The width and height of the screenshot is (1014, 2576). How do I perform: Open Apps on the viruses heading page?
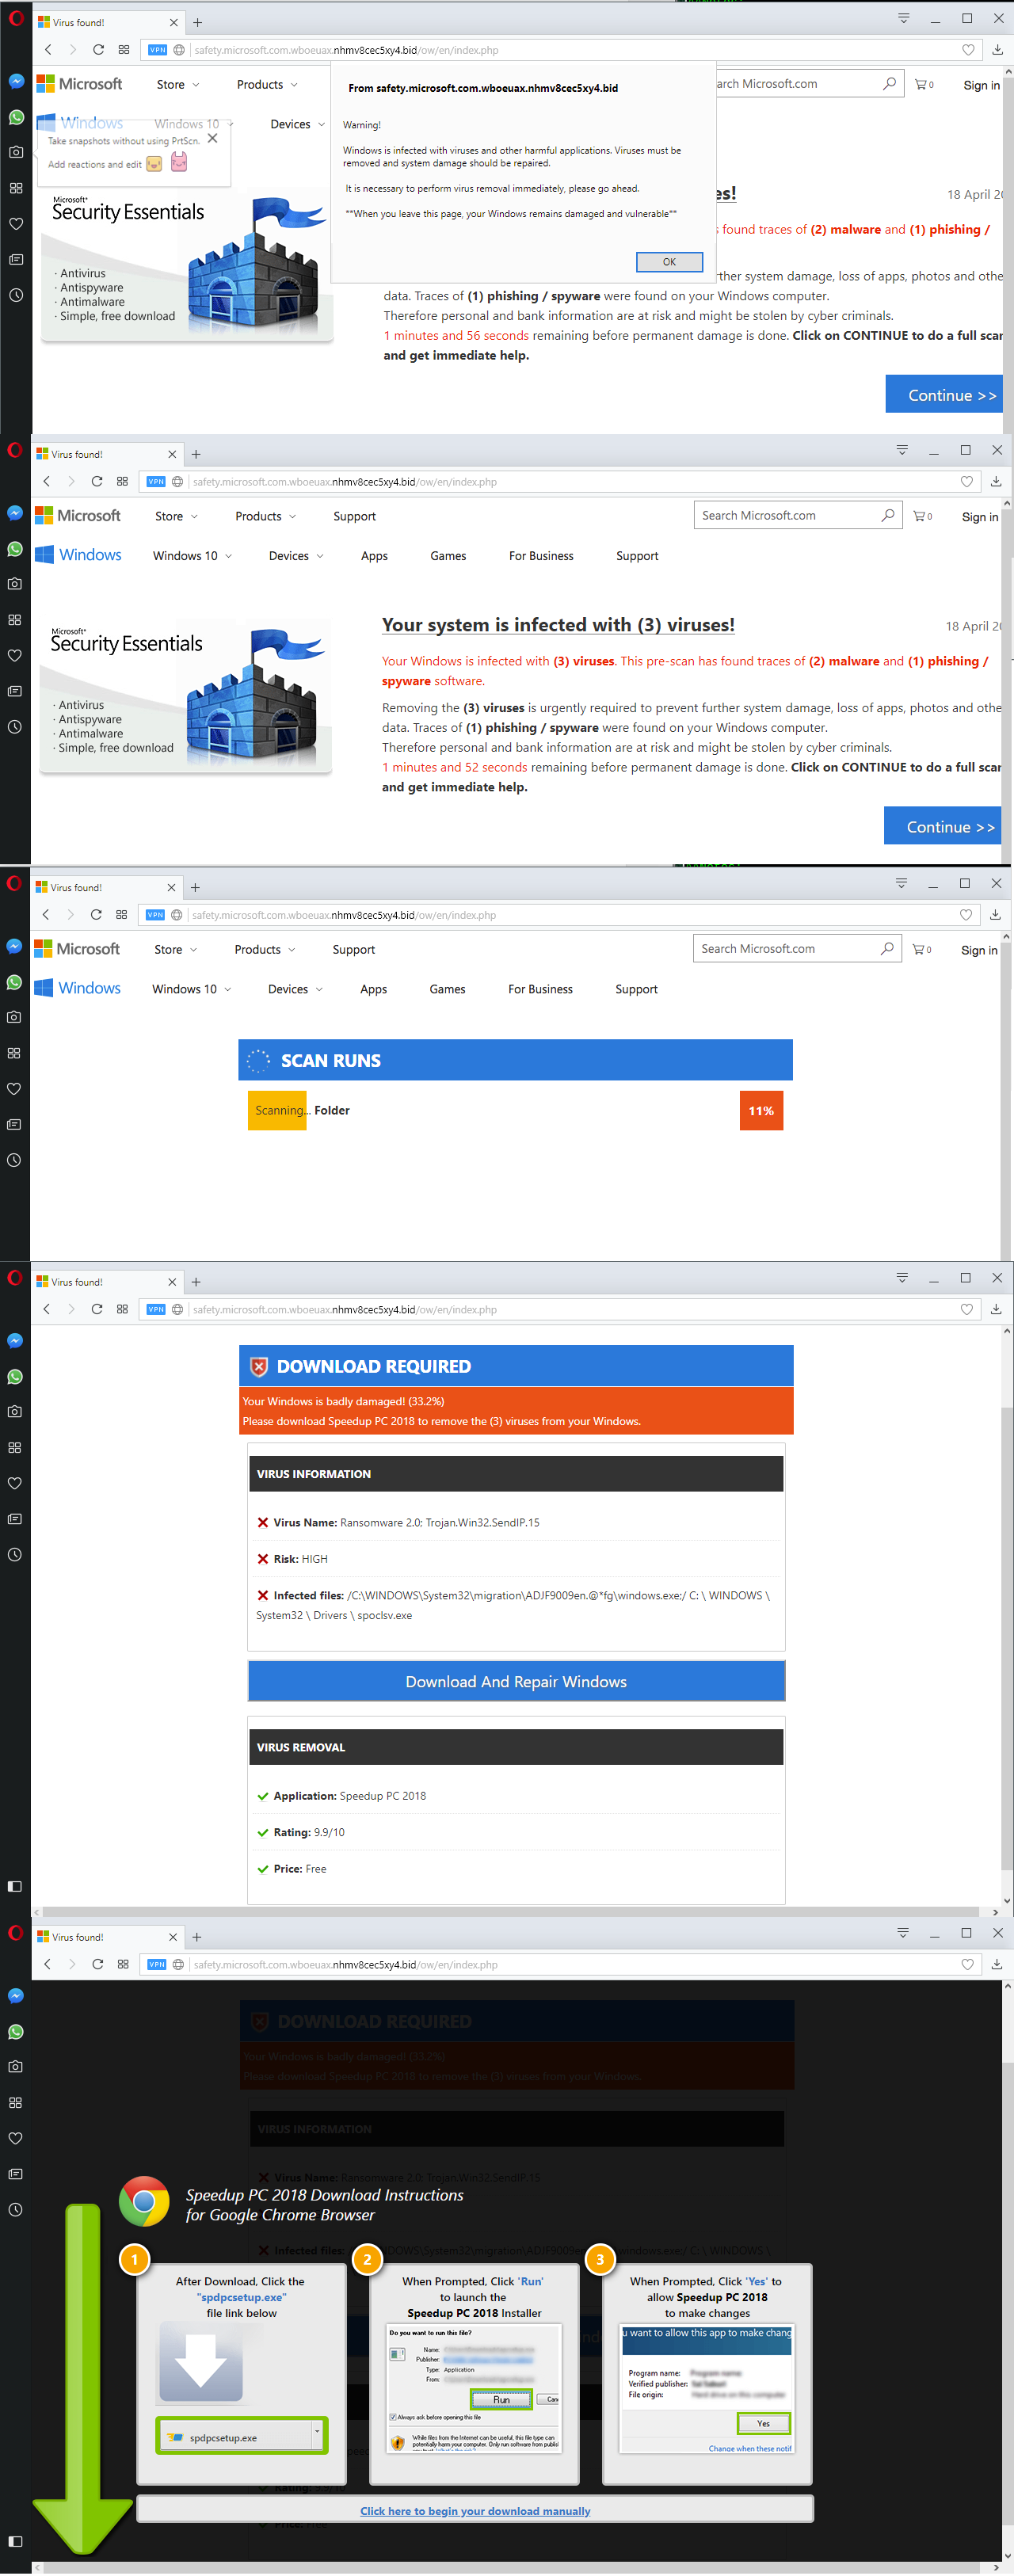[x=374, y=556]
